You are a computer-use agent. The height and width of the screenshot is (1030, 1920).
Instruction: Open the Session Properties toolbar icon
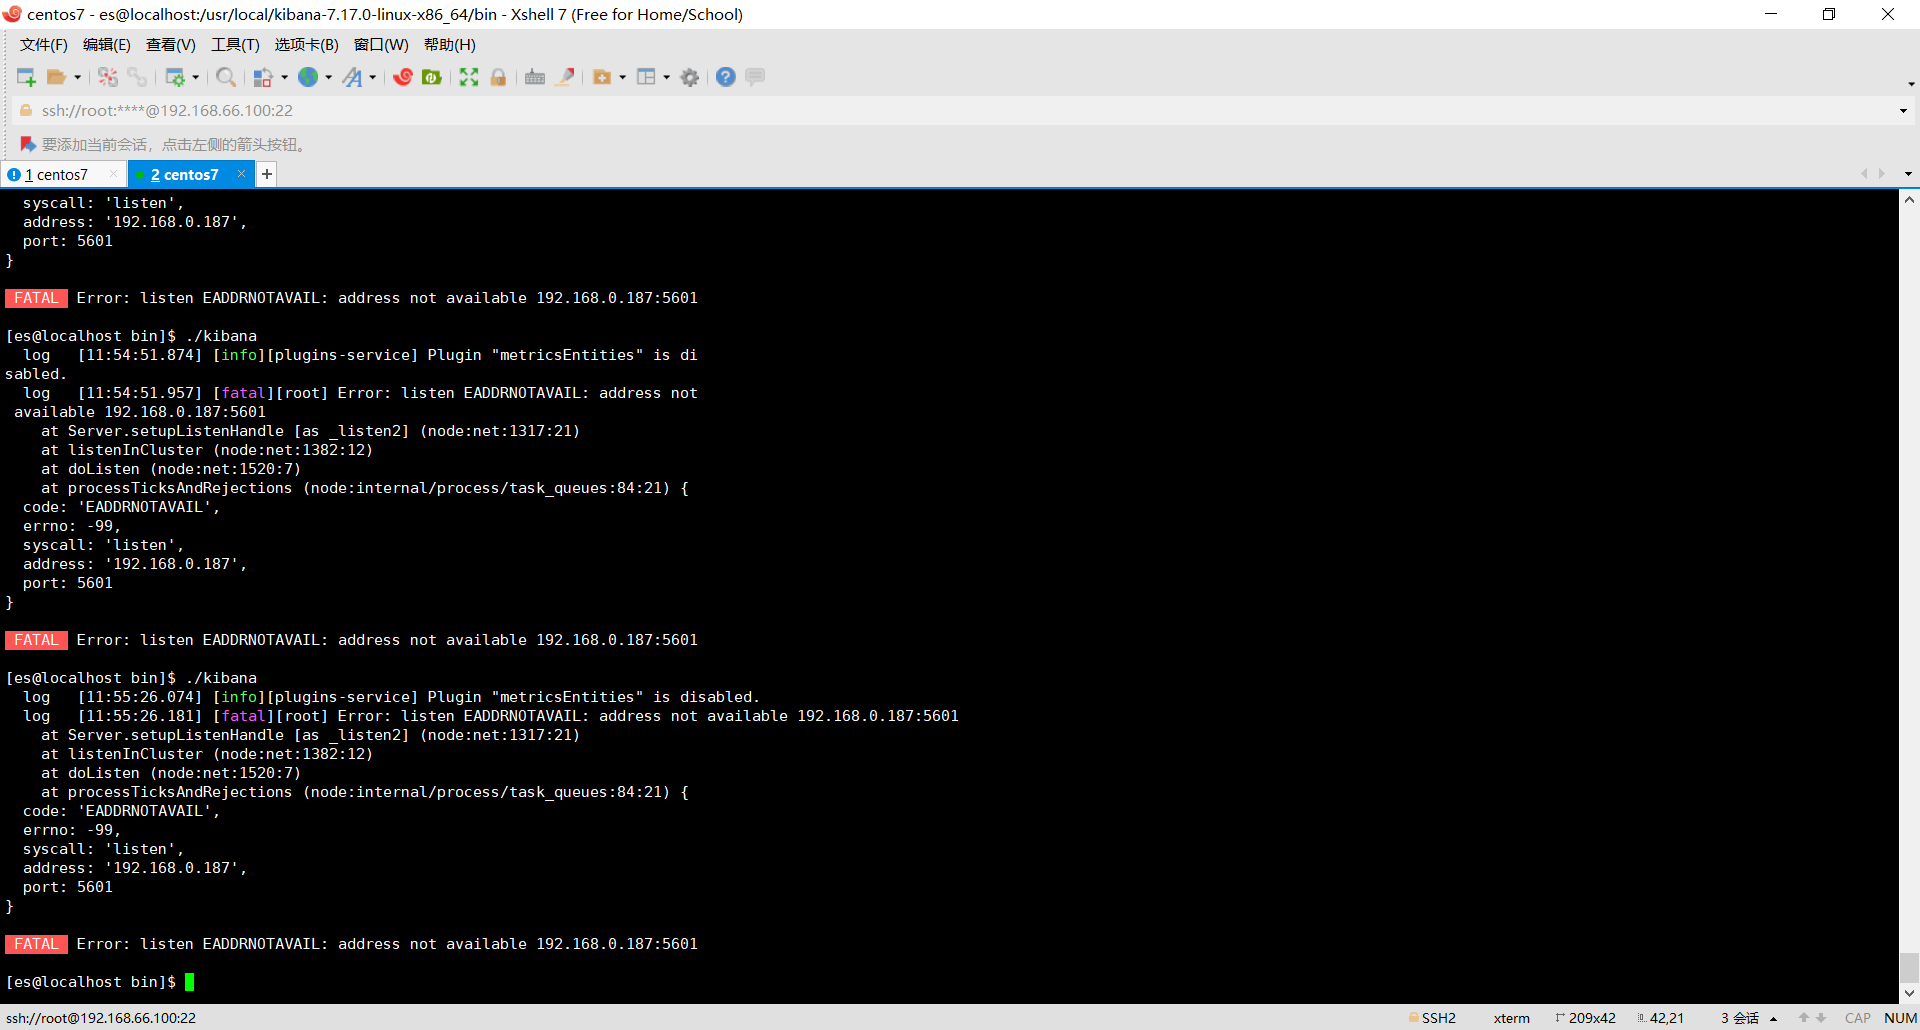point(175,77)
